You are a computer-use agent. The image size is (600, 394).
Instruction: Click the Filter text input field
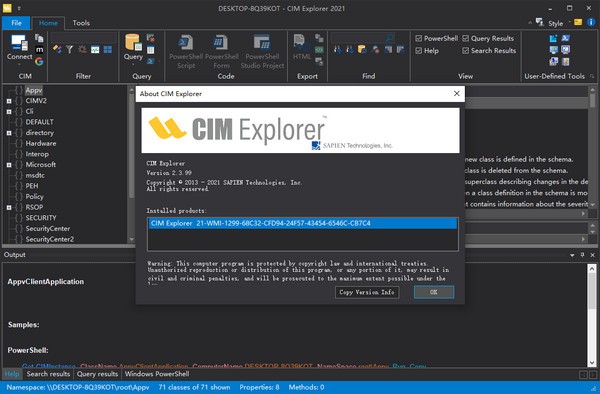coord(84,37)
